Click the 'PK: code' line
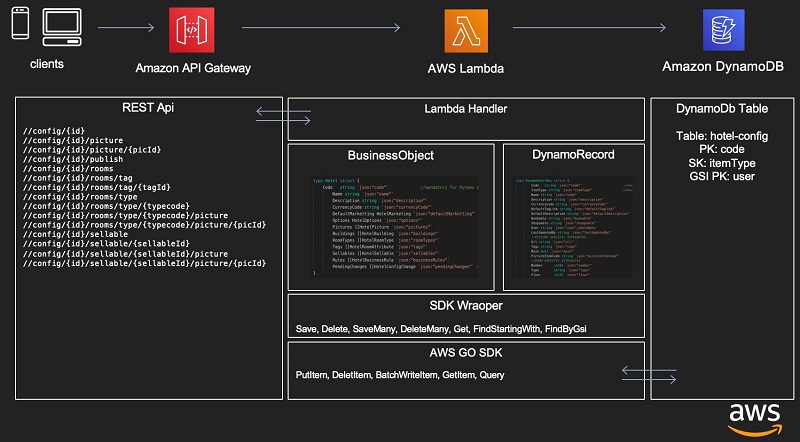This screenshot has height=442, width=800. pos(722,150)
